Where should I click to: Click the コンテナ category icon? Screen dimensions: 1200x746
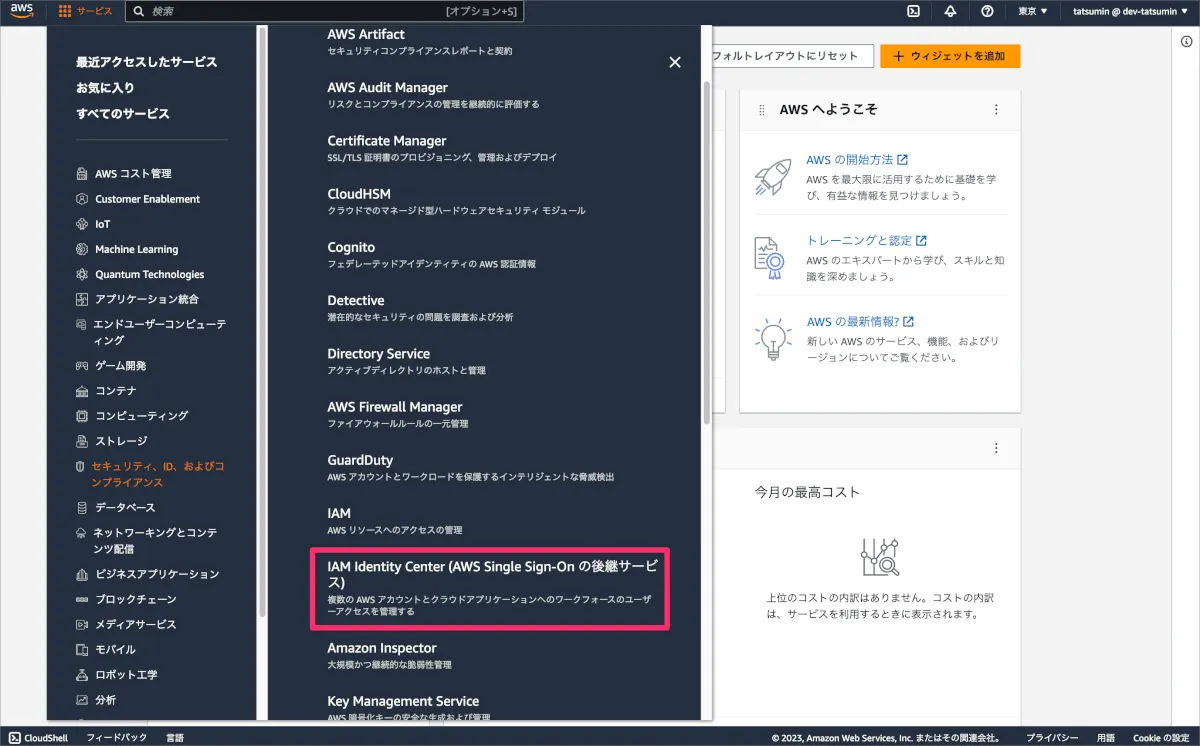(83, 391)
